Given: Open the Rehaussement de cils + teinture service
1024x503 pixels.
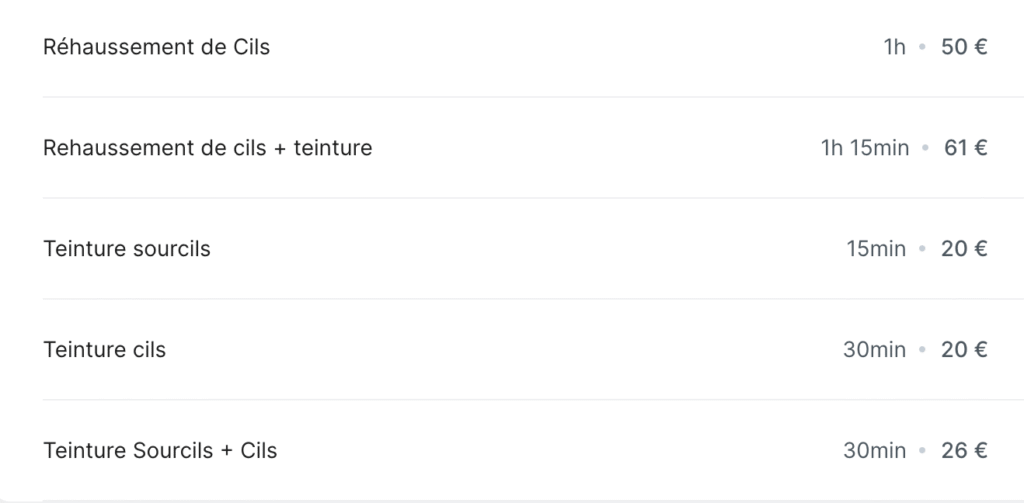Looking at the screenshot, I should click(x=533, y=148).
